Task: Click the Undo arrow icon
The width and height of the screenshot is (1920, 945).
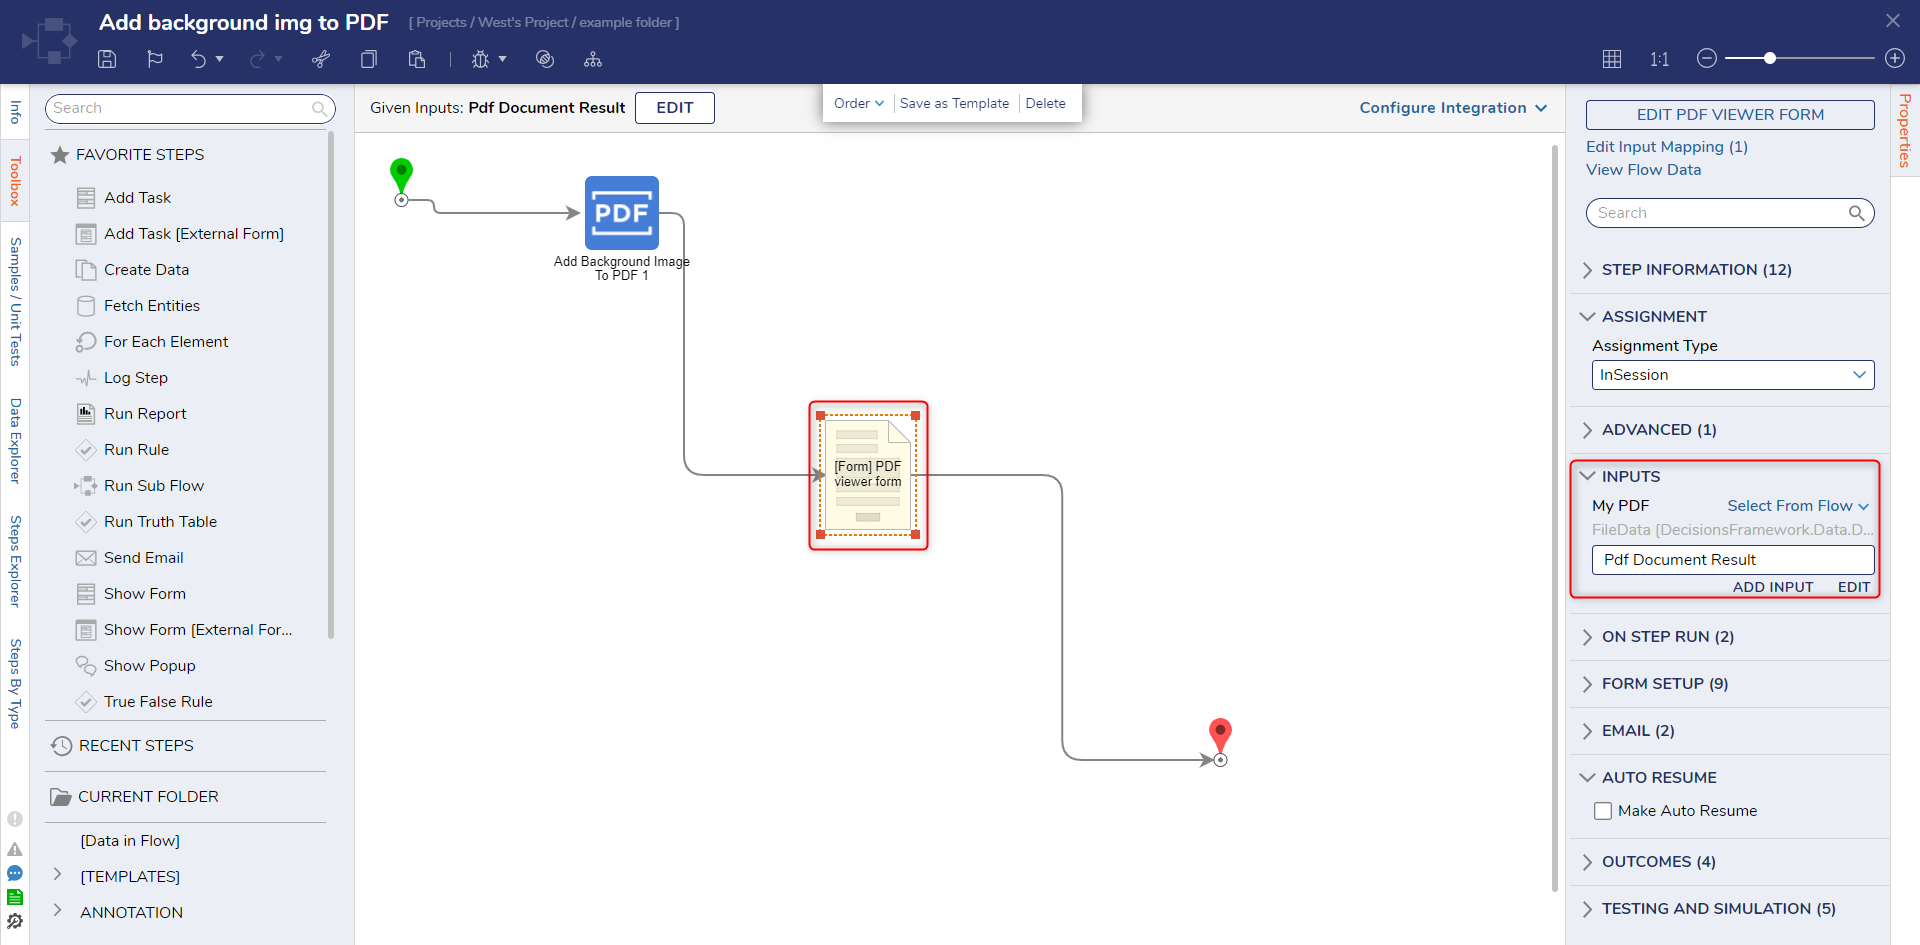Action: [198, 59]
